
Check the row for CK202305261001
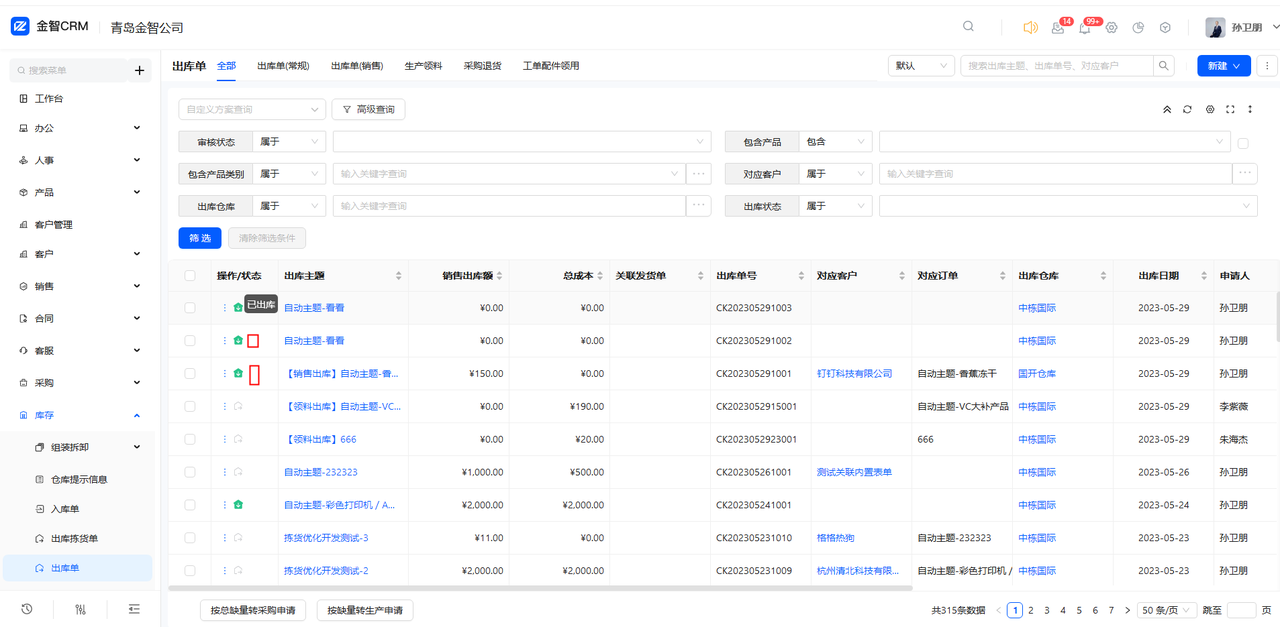(x=190, y=472)
